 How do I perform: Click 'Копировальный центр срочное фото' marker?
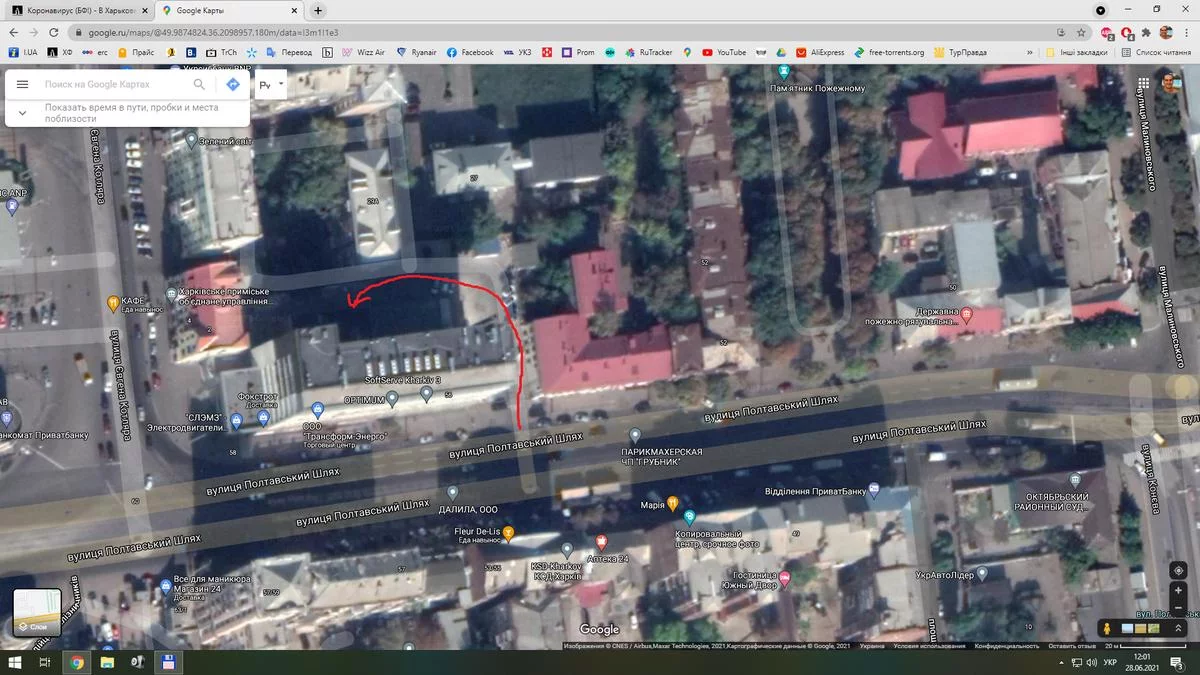coord(689,518)
